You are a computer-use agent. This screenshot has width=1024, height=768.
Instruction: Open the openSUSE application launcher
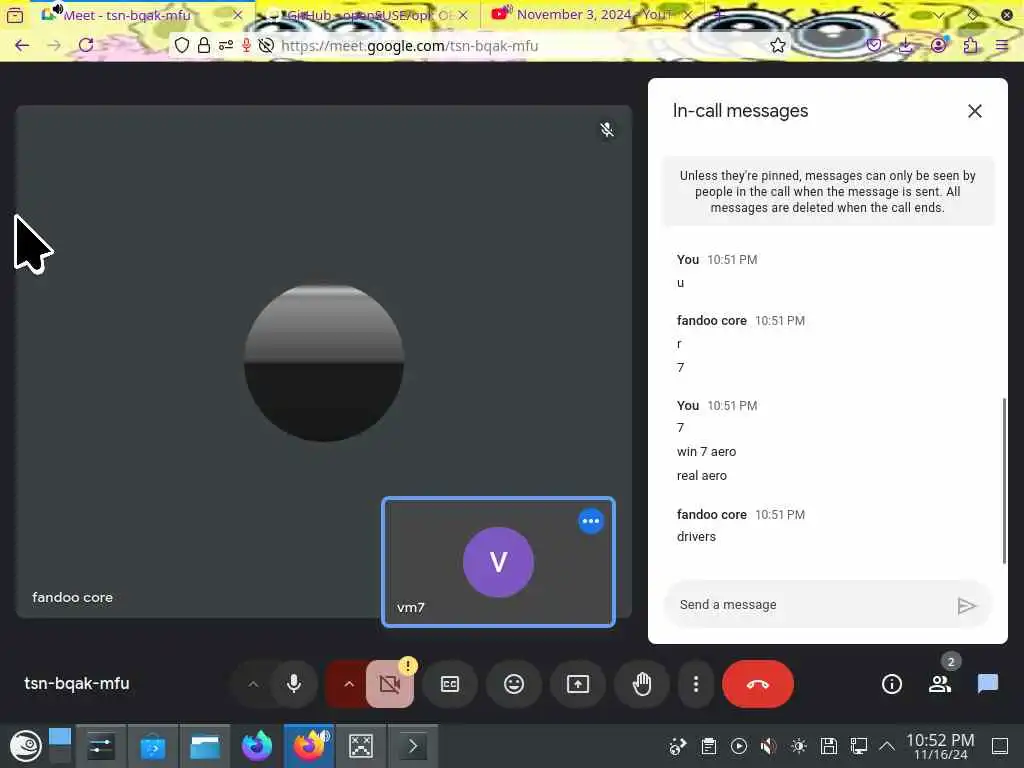point(25,746)
